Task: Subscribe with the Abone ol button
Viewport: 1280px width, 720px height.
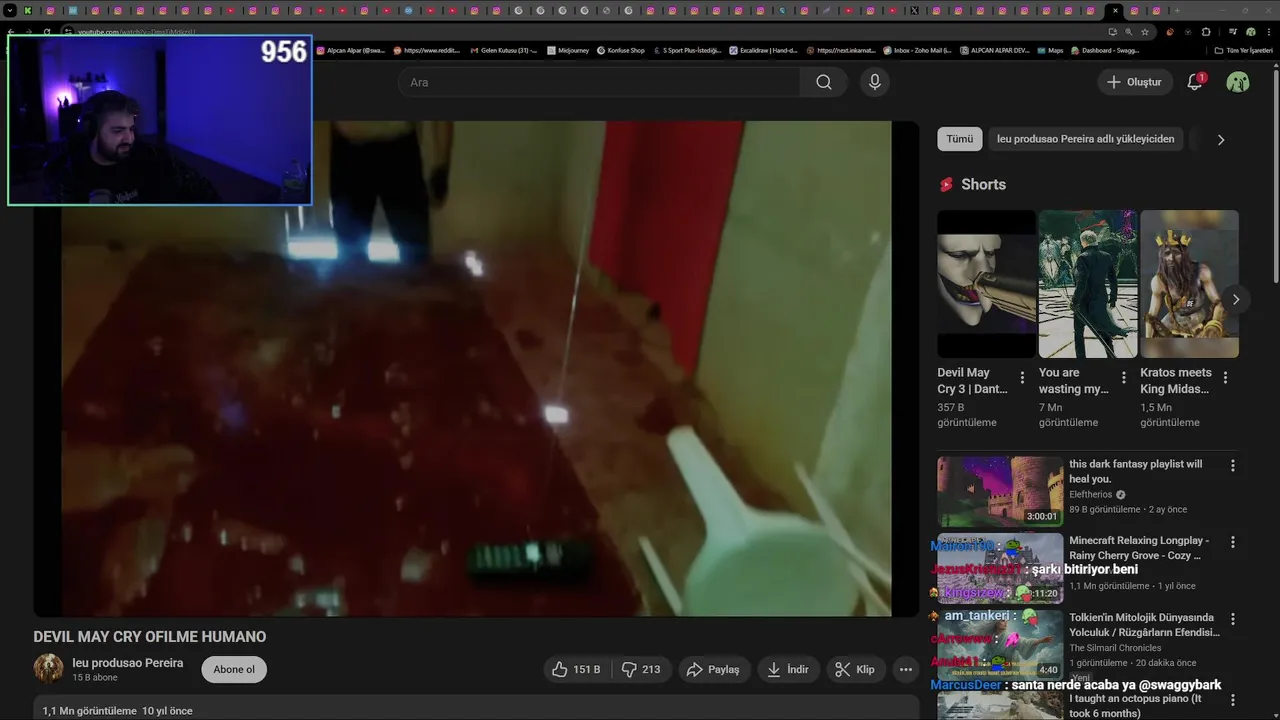Action: [x=234, y=669]
